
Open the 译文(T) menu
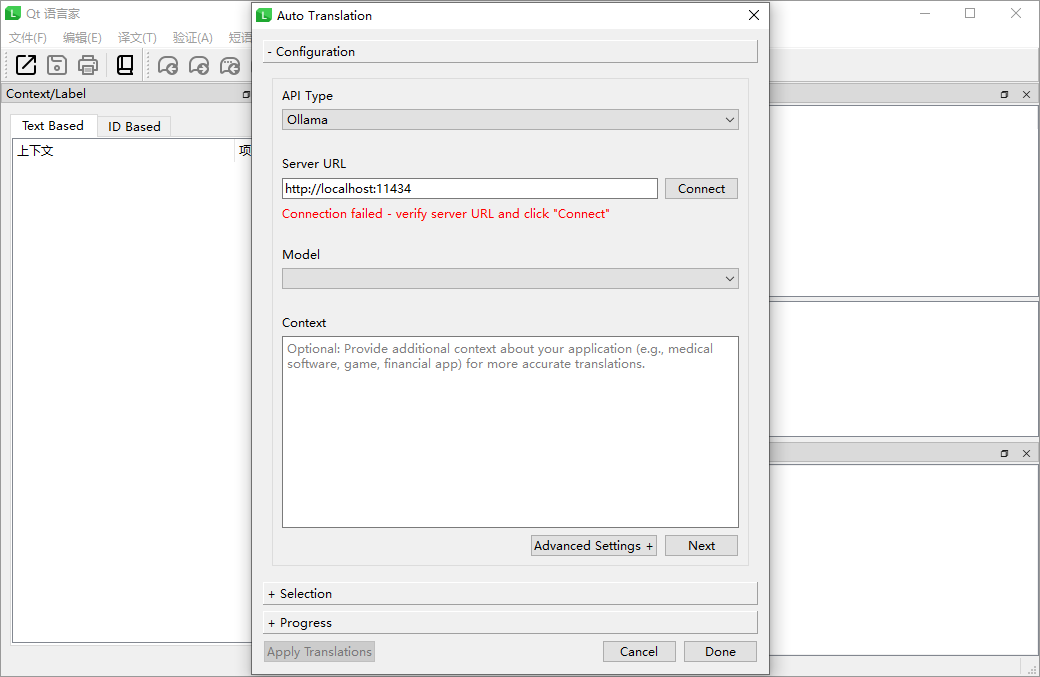click(x=137, y=38)
